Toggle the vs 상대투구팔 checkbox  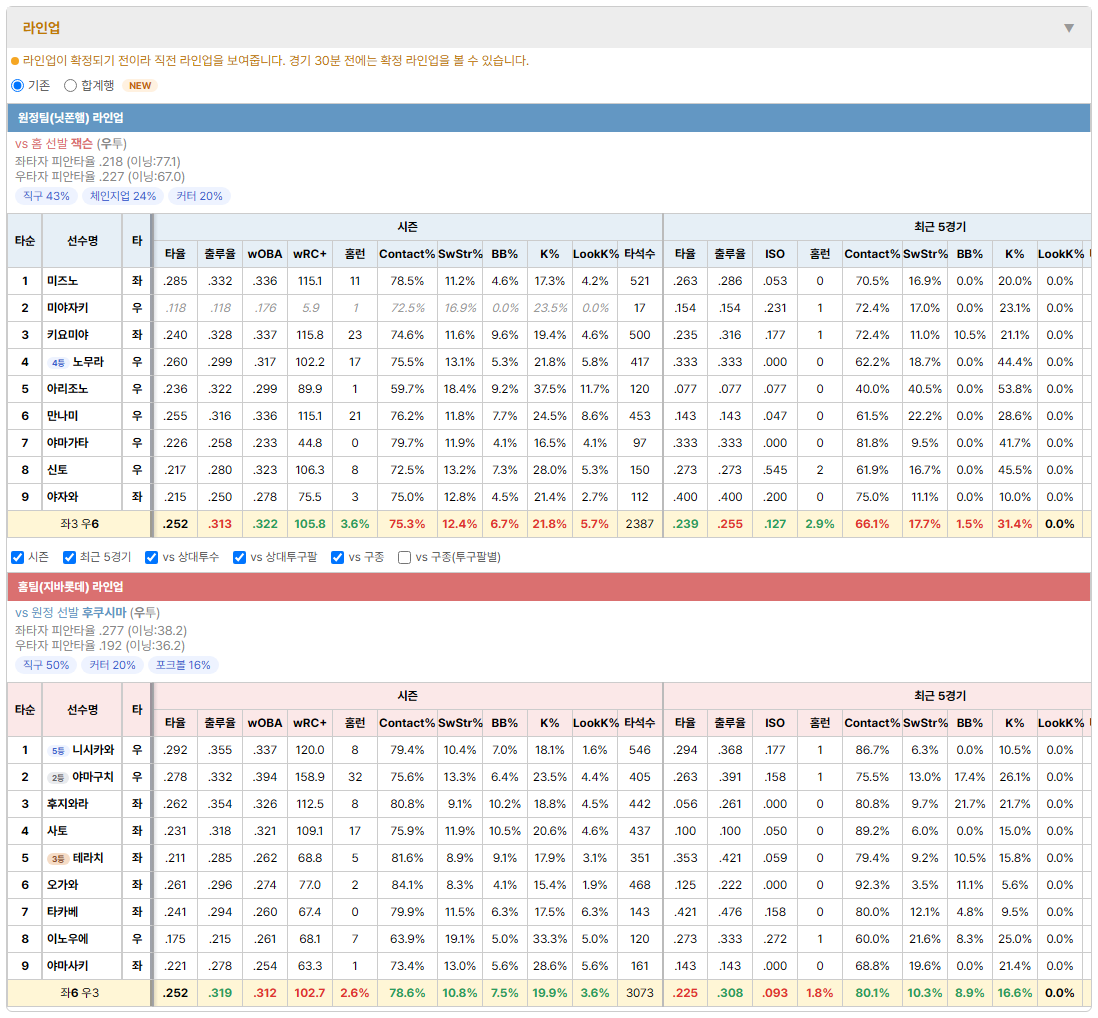pos(239,557)
